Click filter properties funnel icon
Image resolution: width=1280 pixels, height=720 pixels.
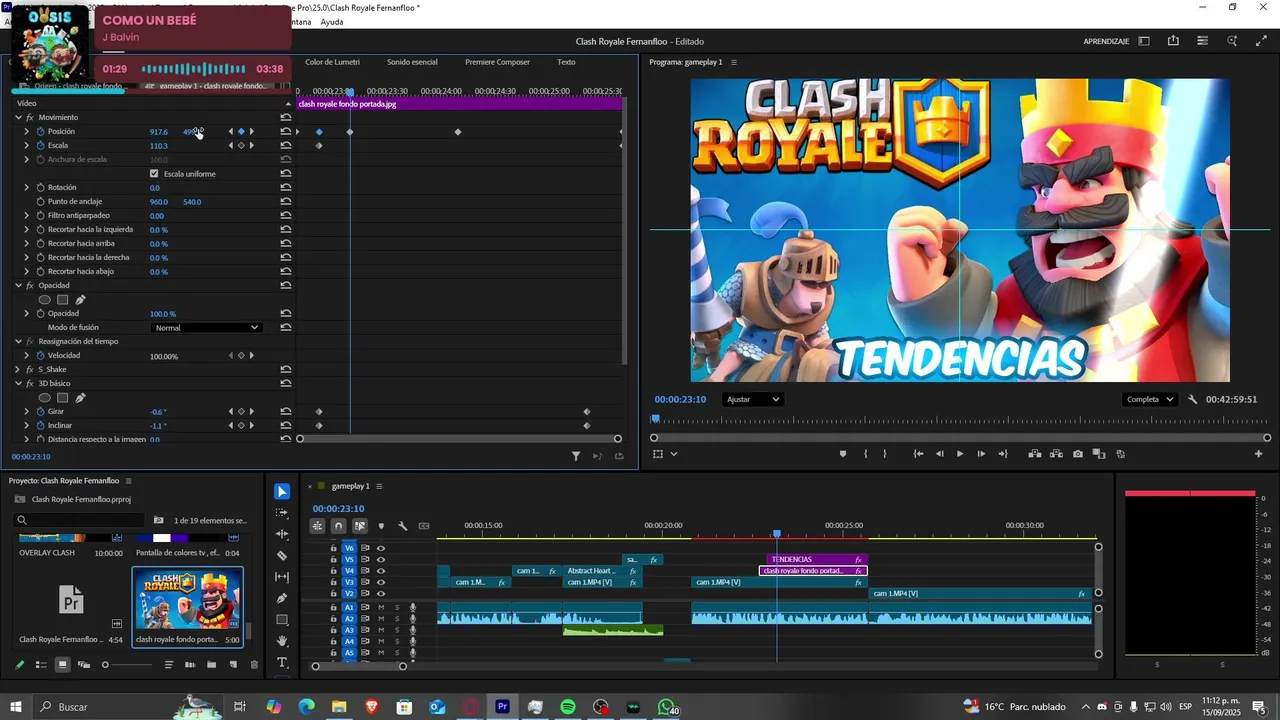tap(576, 456)
